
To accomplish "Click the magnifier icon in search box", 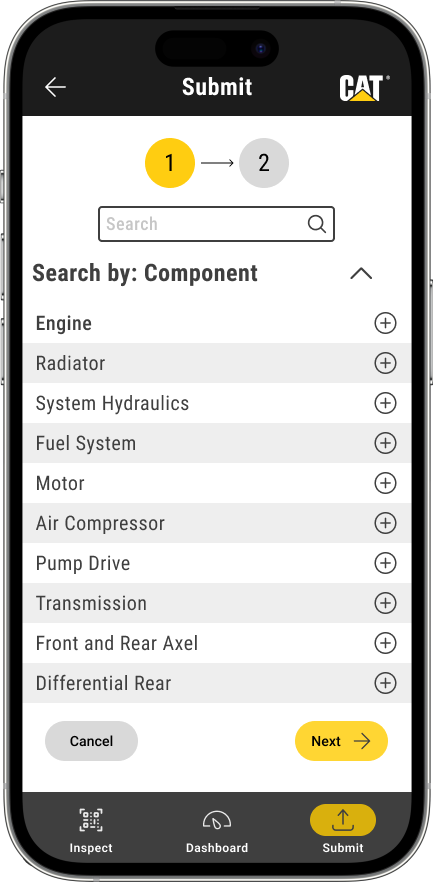I will click(317, 224).
